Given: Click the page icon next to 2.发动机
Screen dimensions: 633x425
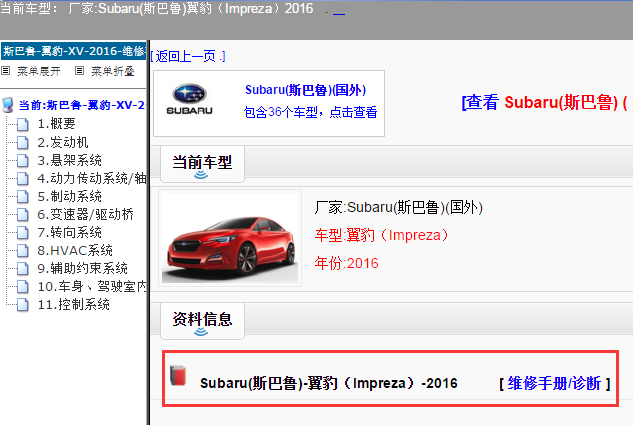Looking at the screenshot, I should pos(23,142).
